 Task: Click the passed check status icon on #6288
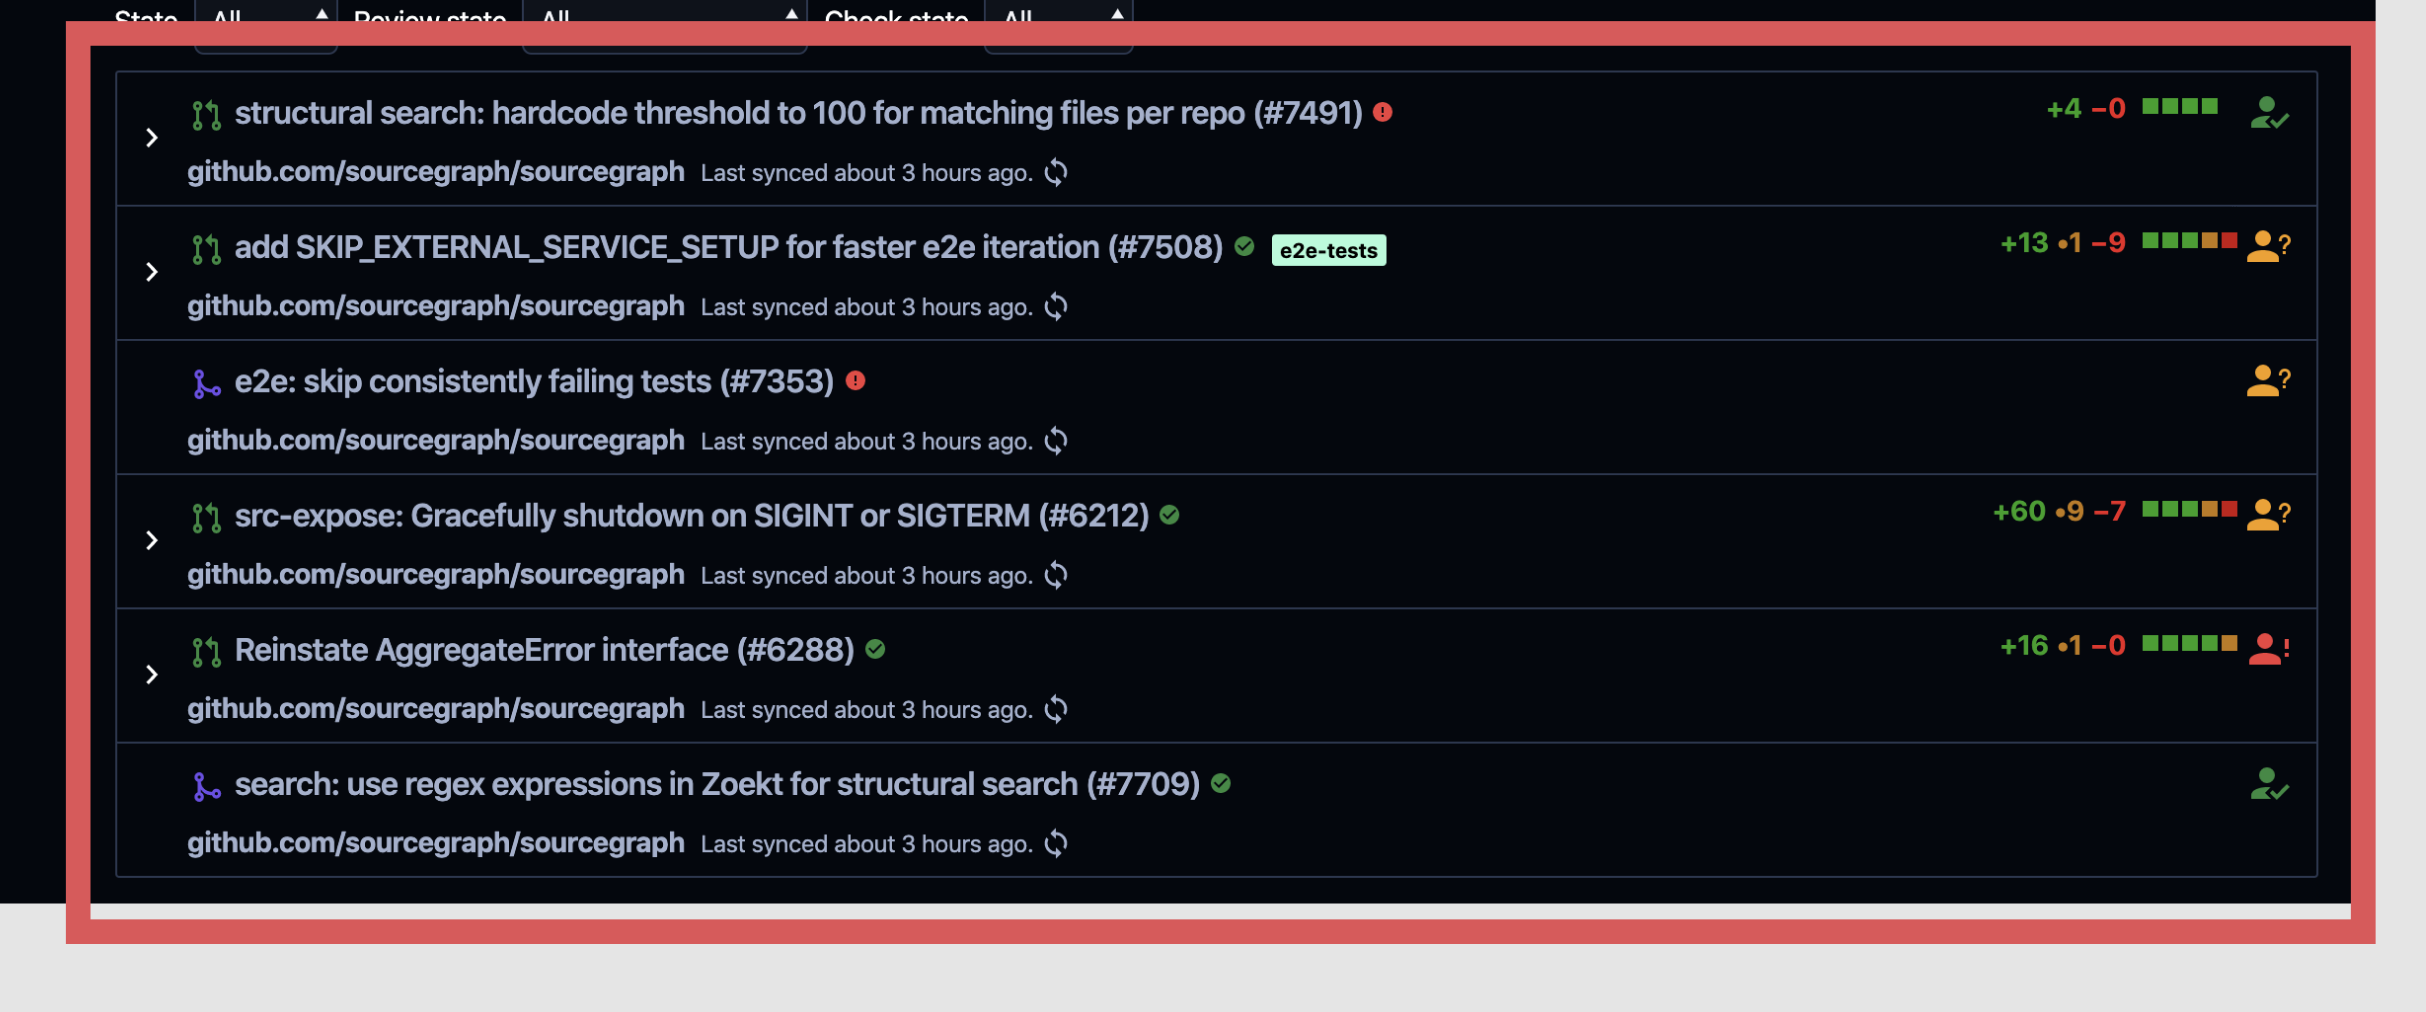click(x=875, y=649)
